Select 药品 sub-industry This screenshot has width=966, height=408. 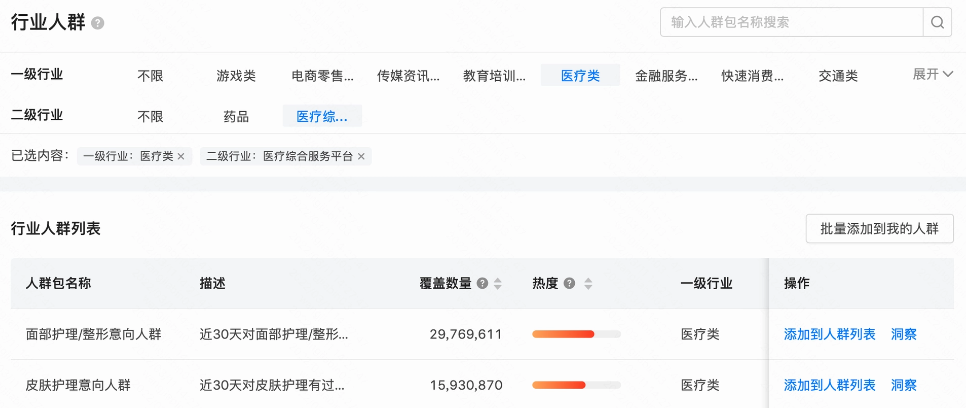[236, 116]
